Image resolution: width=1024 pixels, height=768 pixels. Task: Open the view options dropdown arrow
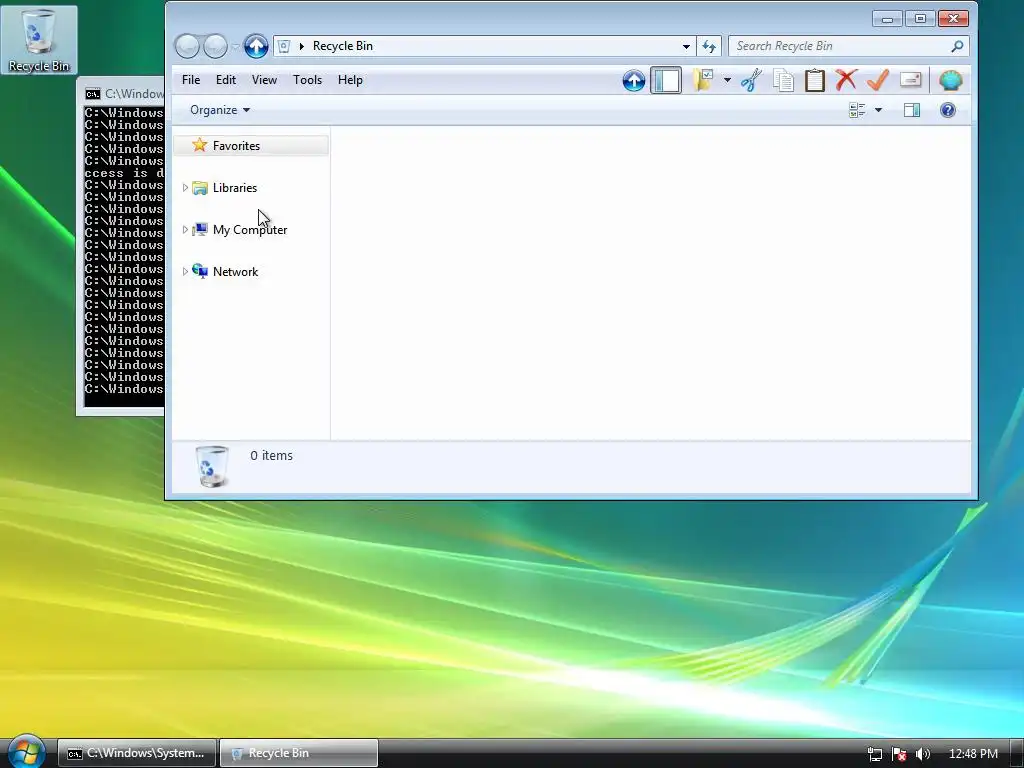[x=878, y=110]
